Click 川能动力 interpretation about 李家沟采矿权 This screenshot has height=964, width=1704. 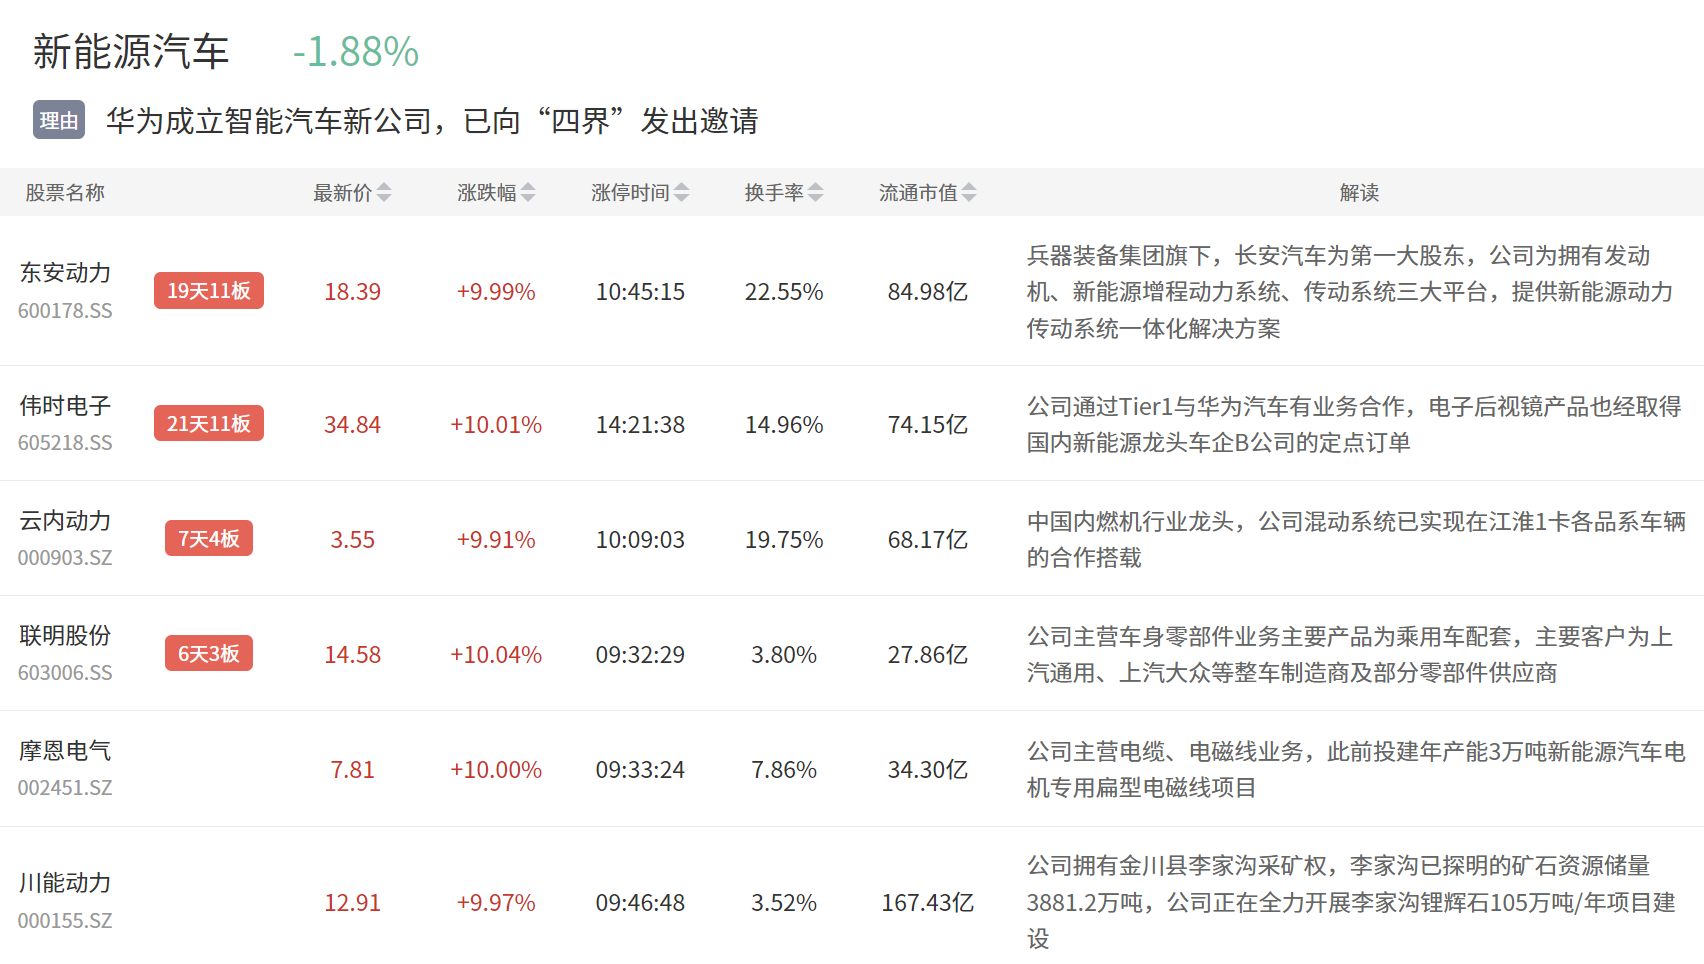click(x=1351, y=902)
